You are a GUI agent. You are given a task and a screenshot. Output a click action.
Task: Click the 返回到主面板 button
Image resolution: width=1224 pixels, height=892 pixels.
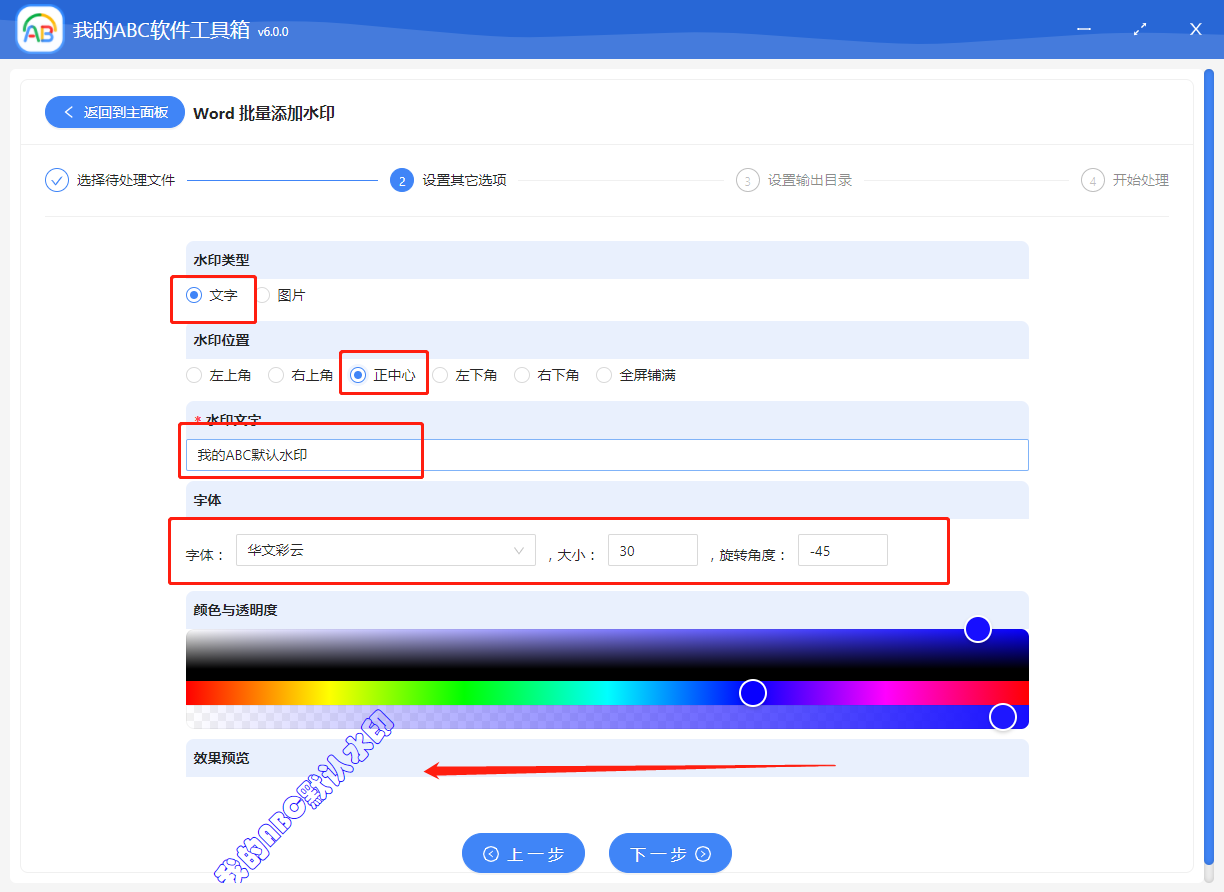(x=114, y=112)
